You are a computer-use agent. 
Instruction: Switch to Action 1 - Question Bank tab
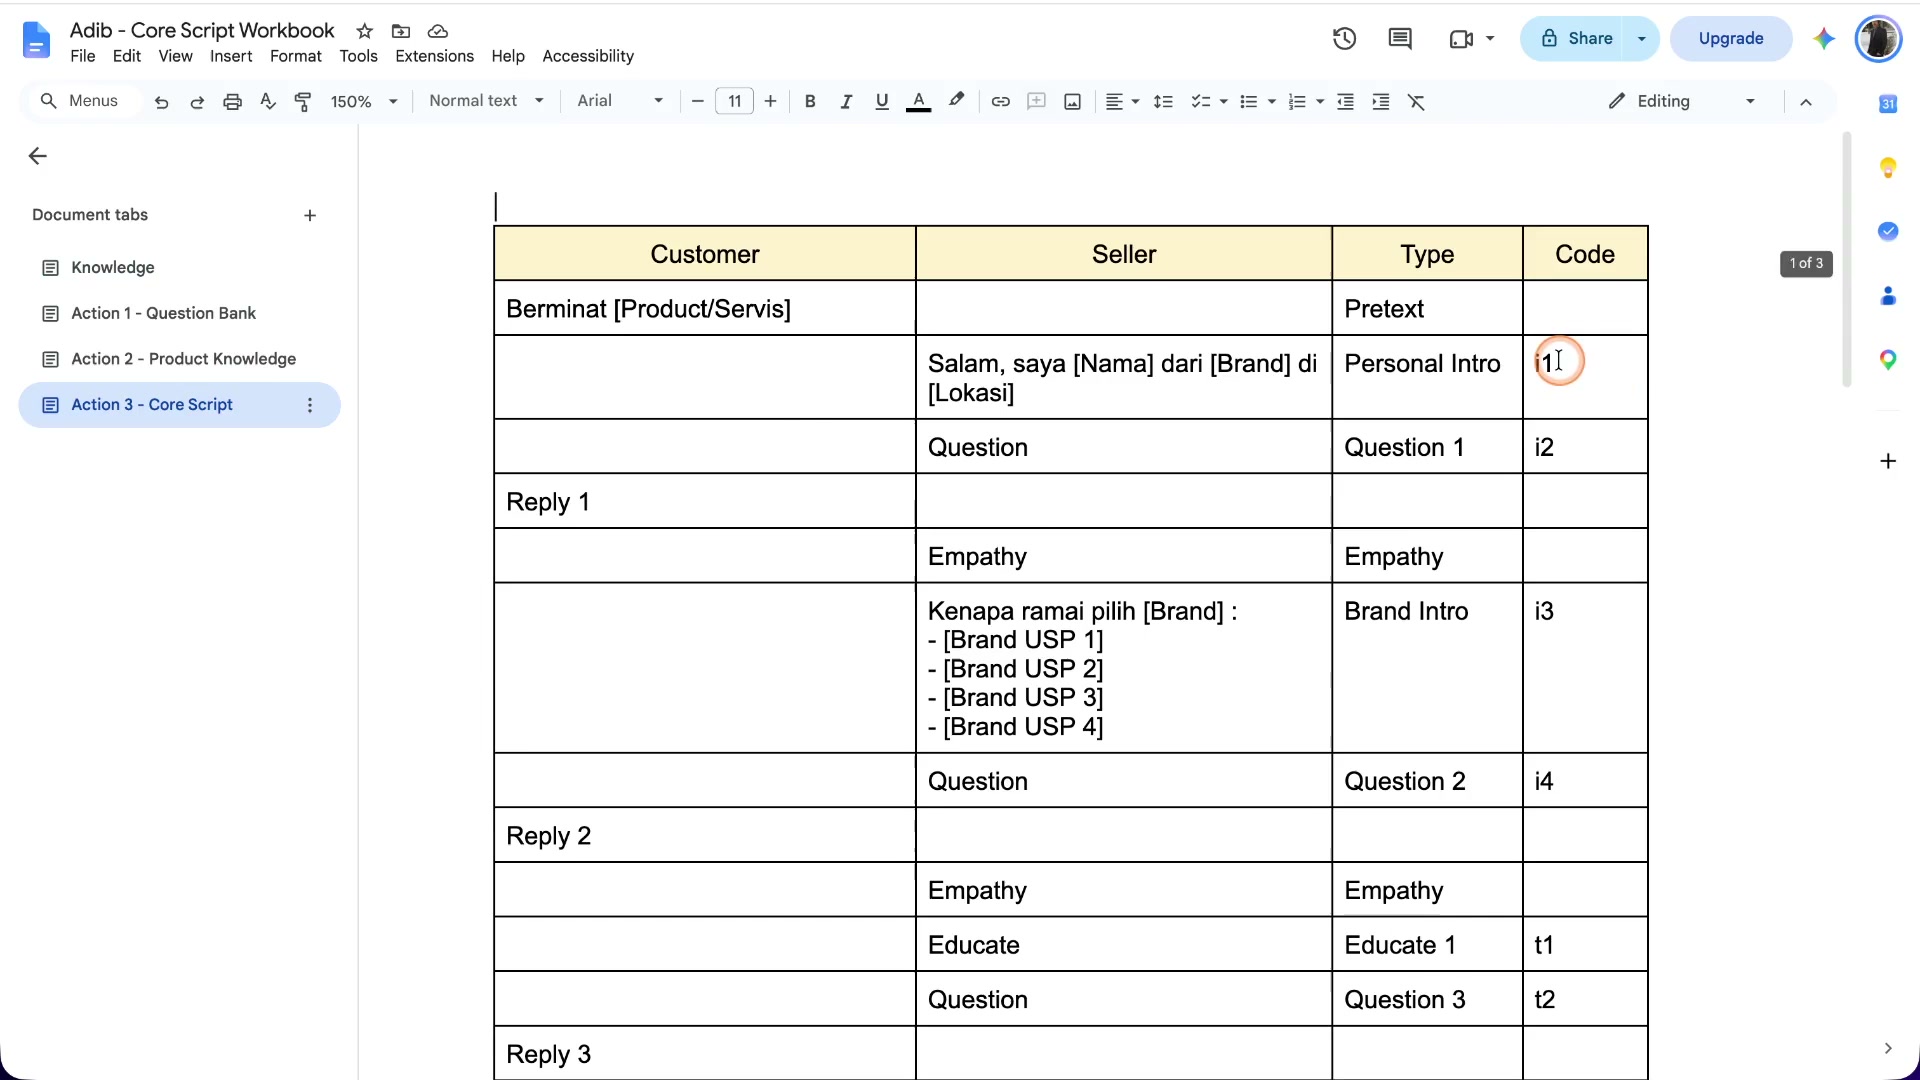coord(180,313)
